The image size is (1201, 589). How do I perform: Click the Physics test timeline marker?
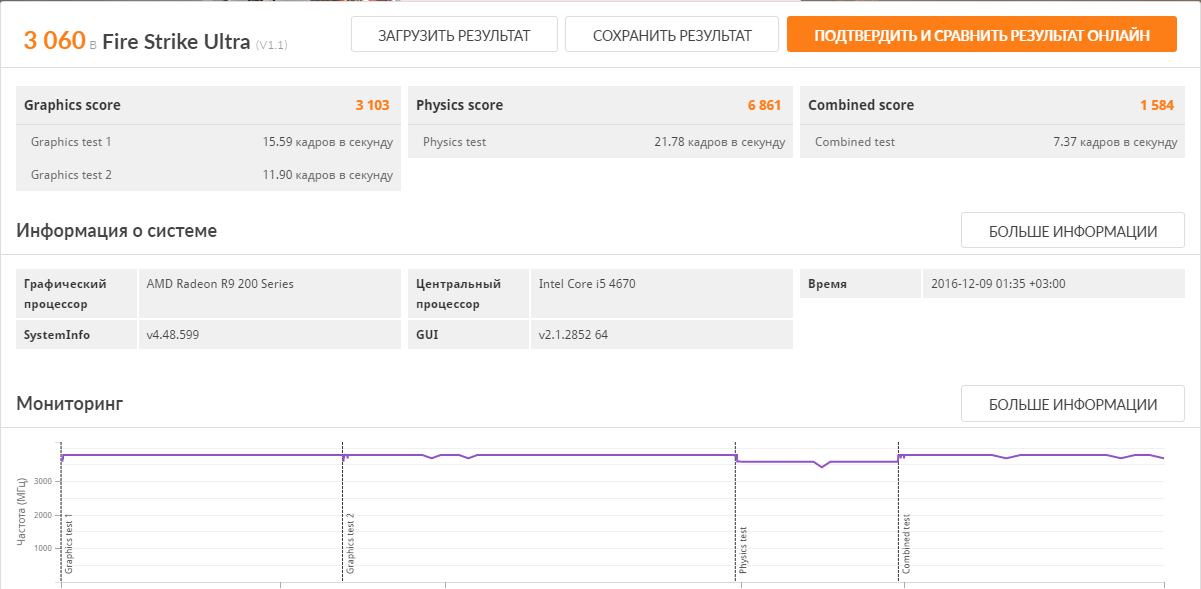(743, 549)
